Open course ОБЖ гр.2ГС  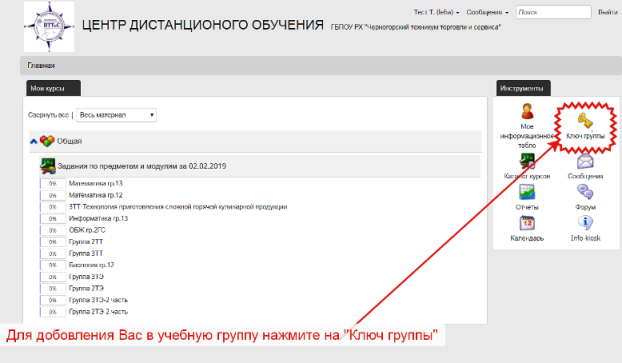pyautogui.click(x=87, y=230)
